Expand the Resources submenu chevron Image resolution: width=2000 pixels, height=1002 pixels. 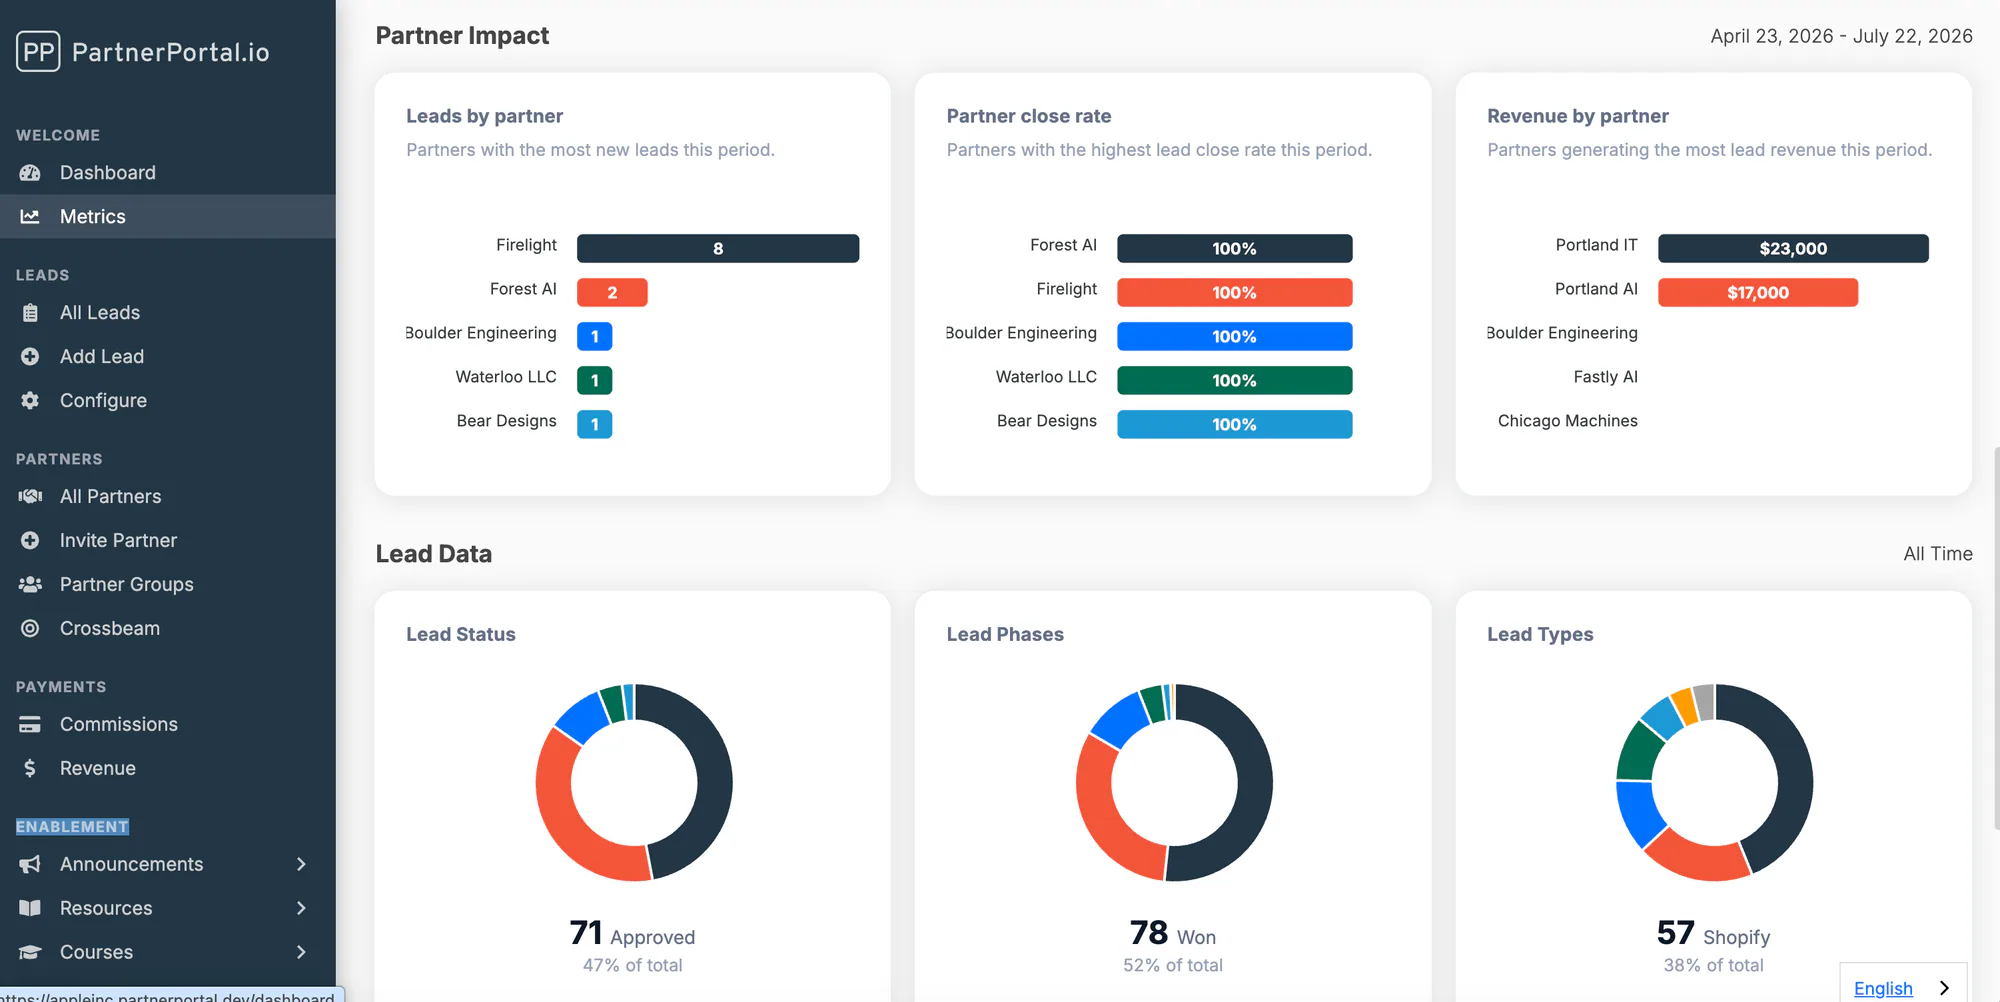[301, 909]
